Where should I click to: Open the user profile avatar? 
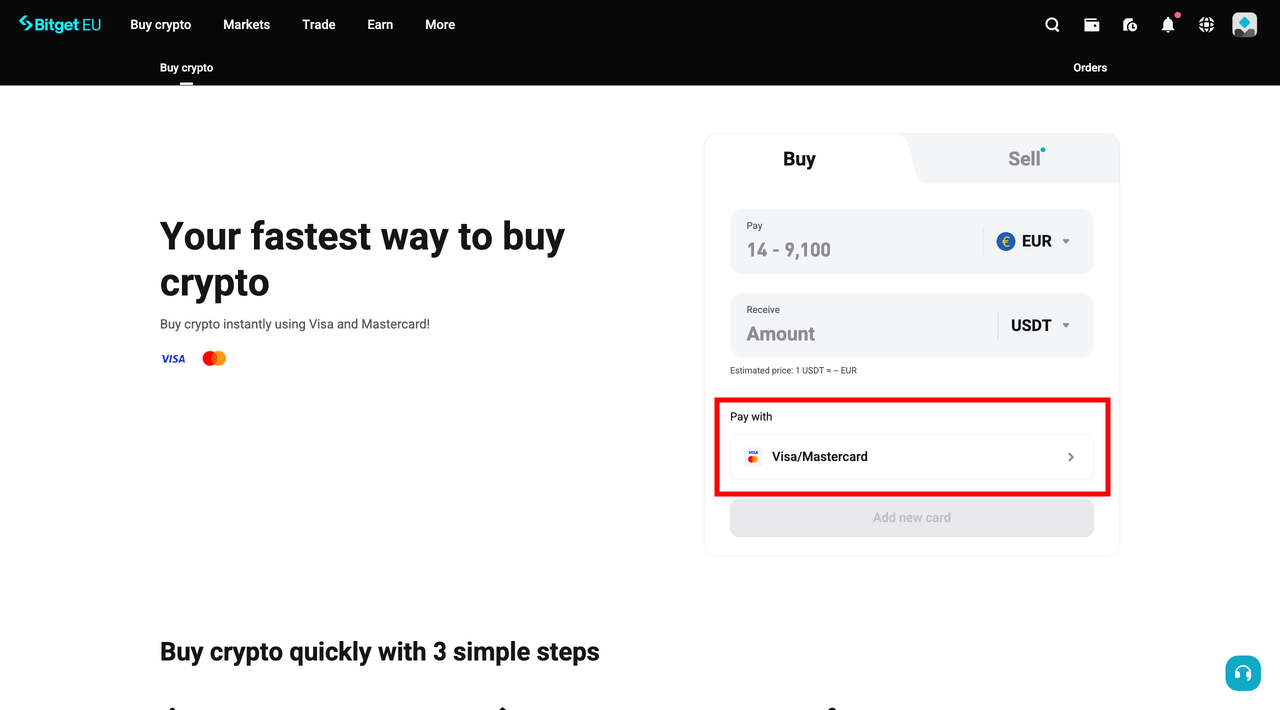pos(1244,25)
